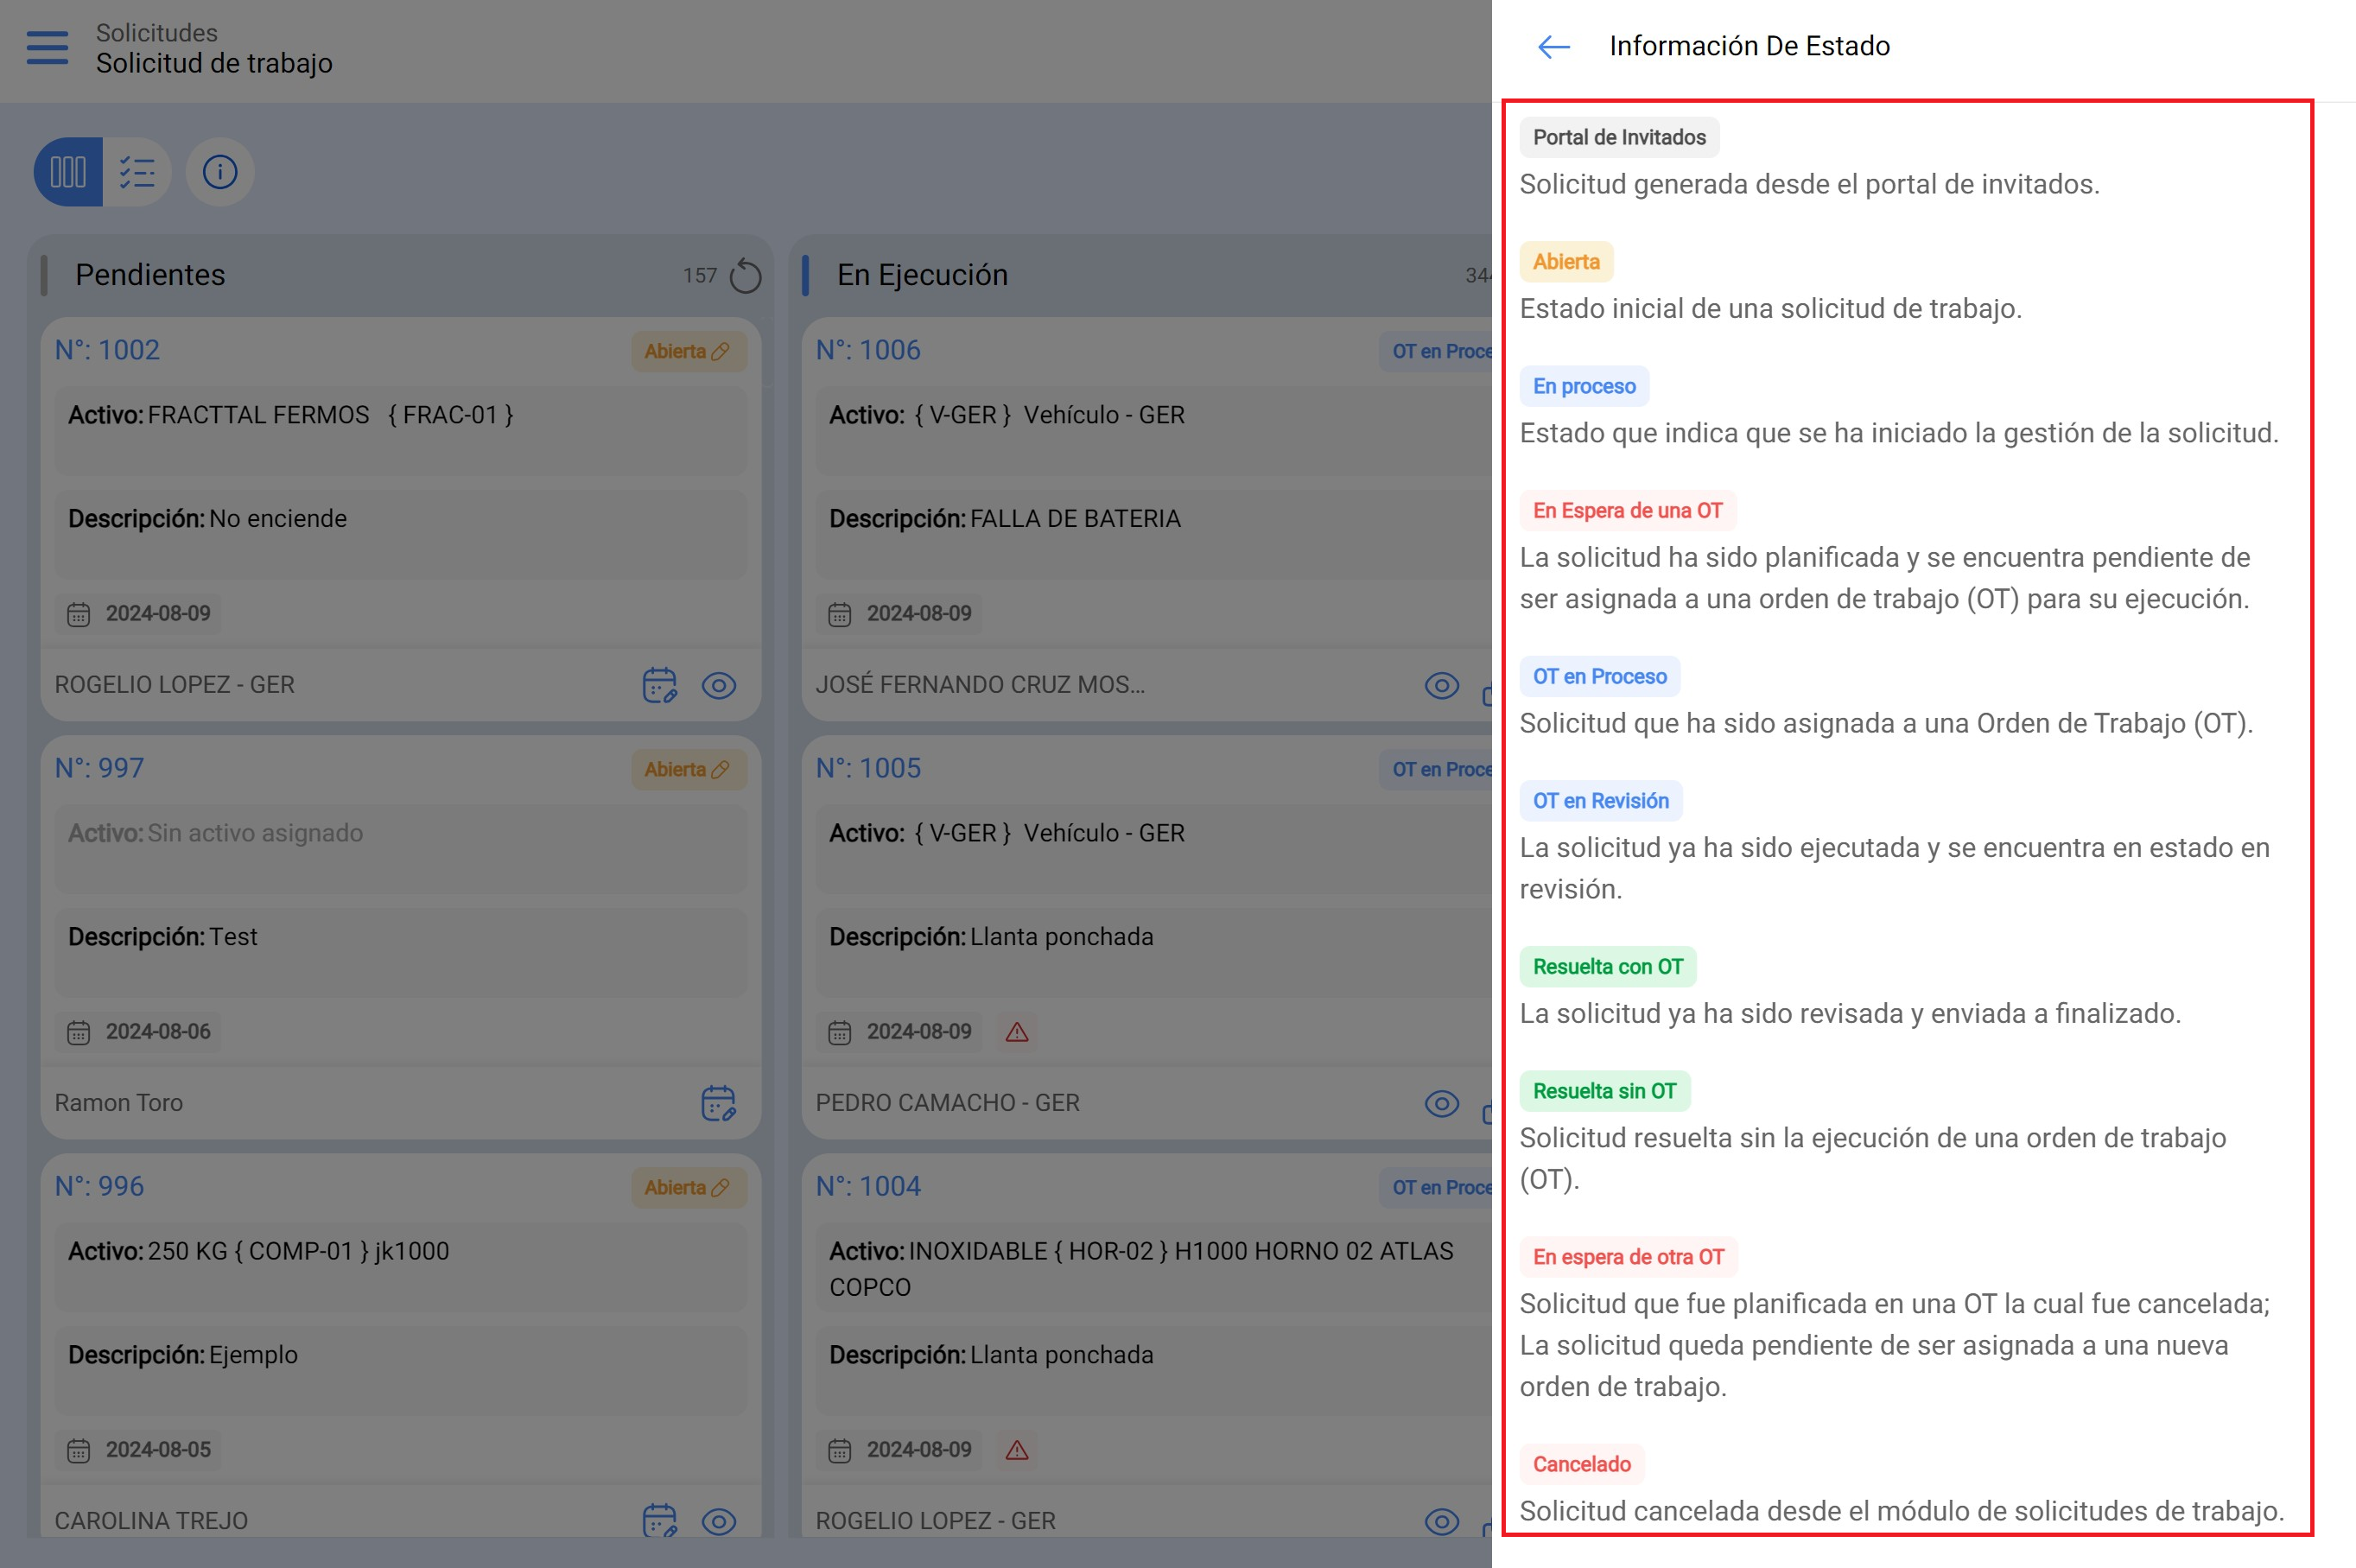This screenshot has height=1568, width=2356.
Task: Schedule Ramon Toro request with calendar icon
Action: (x=718, y=1103)
